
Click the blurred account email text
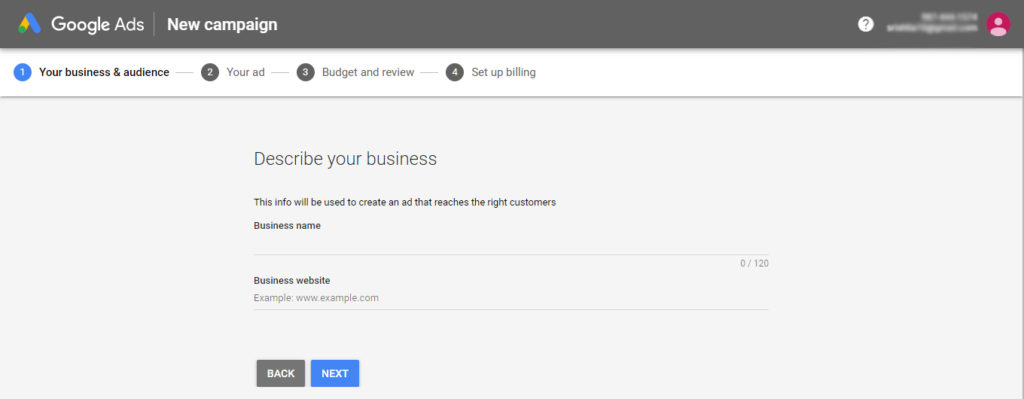click(x=932, y=28)
